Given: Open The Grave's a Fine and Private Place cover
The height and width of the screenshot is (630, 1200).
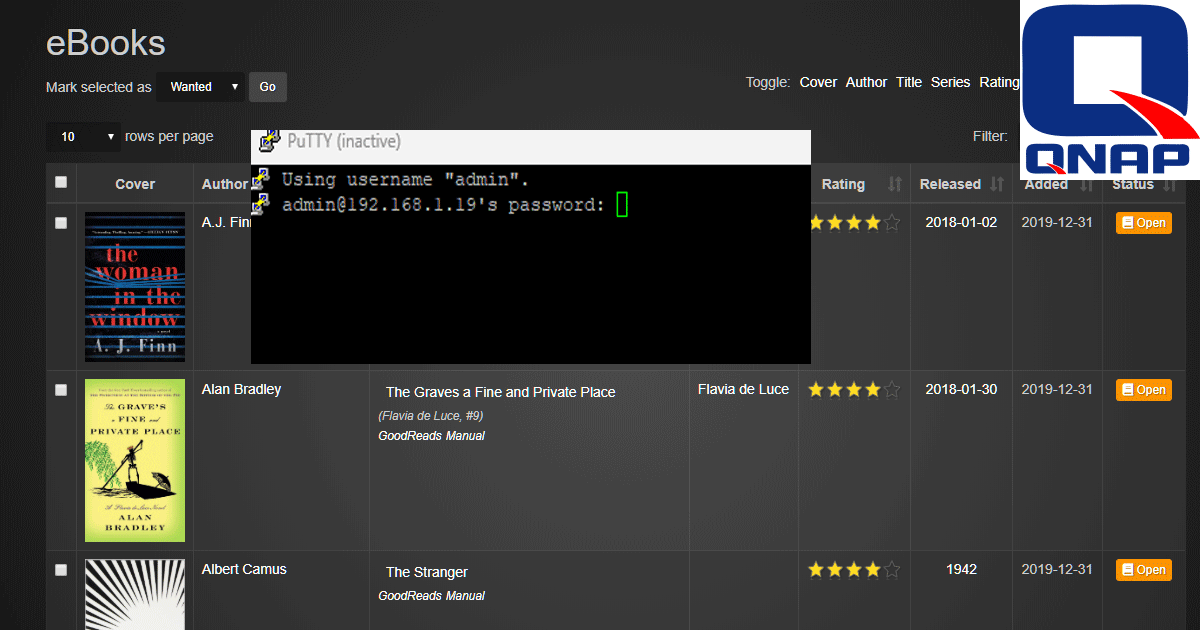Looking at the screenshot, I should click(x=135, y=460).
